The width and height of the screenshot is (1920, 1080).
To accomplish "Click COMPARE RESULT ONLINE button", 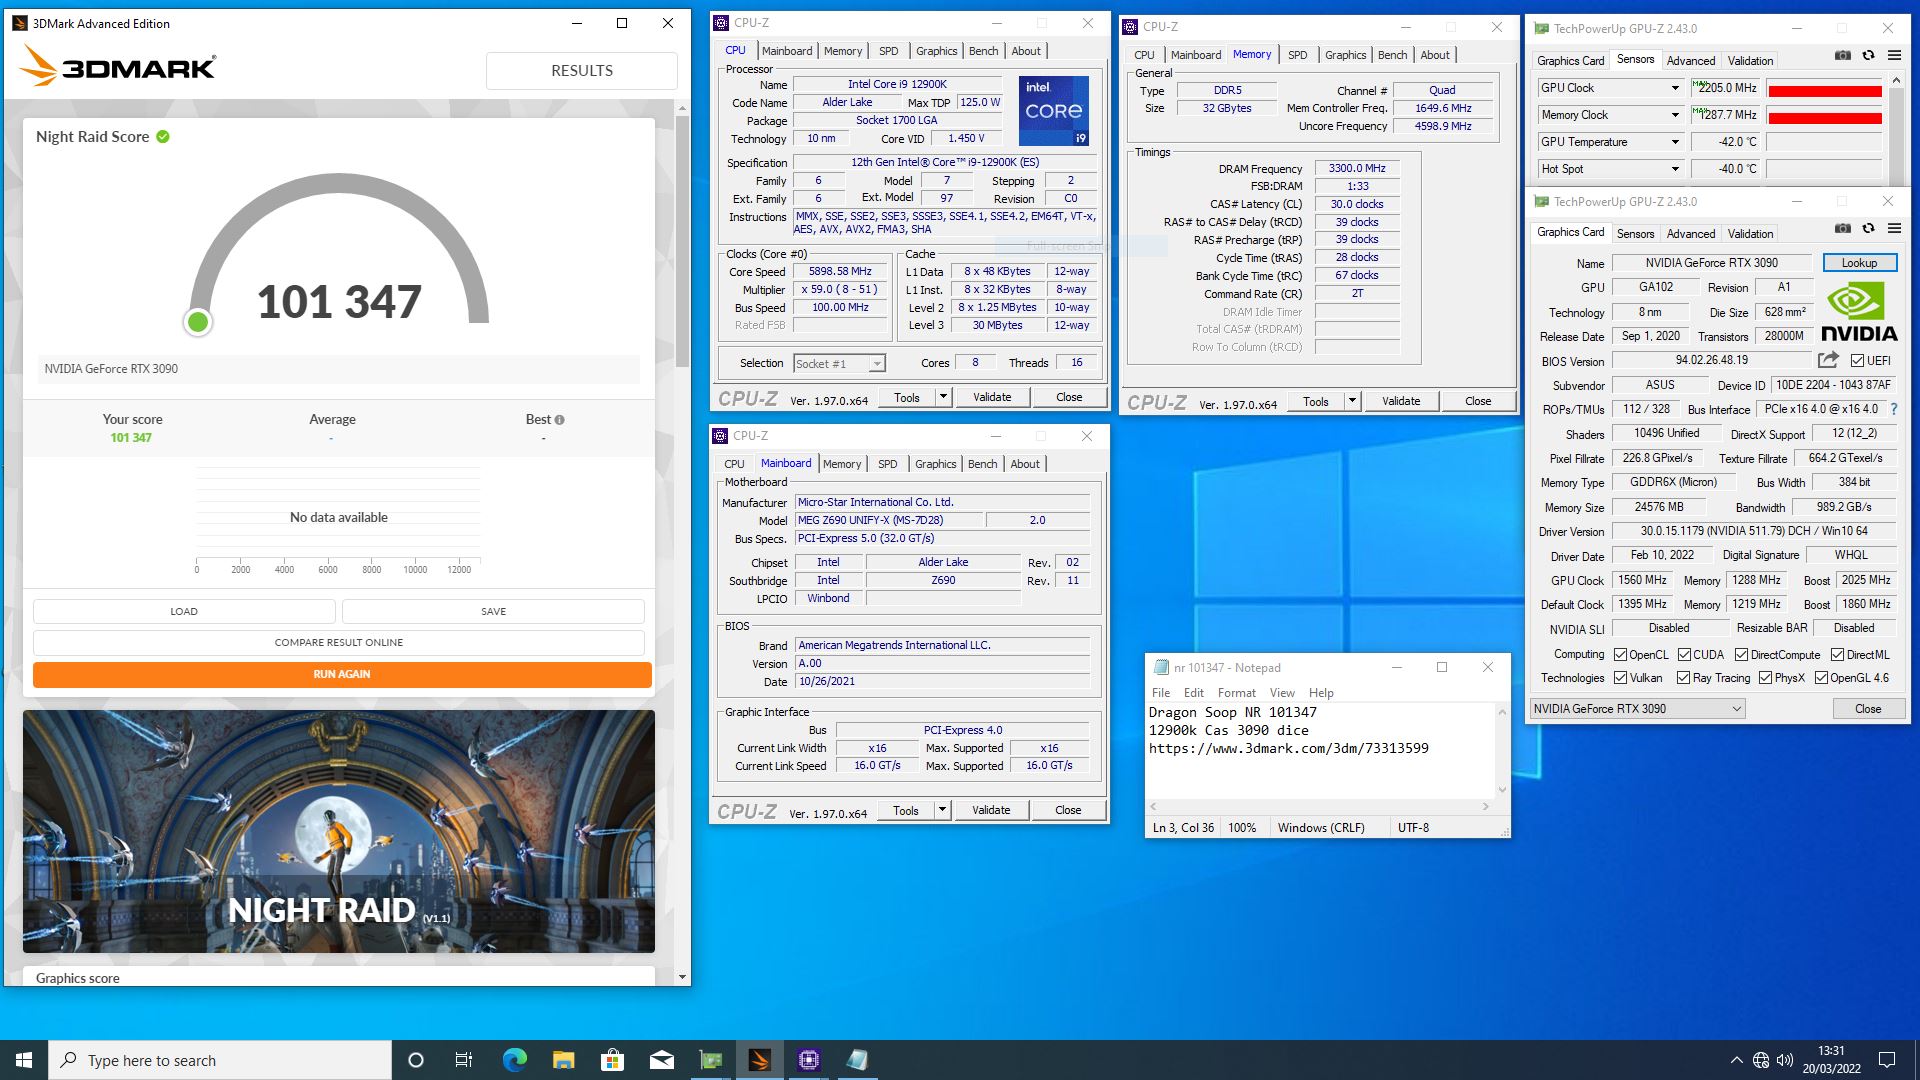I will pyautogui.click(x=339, y=643).
